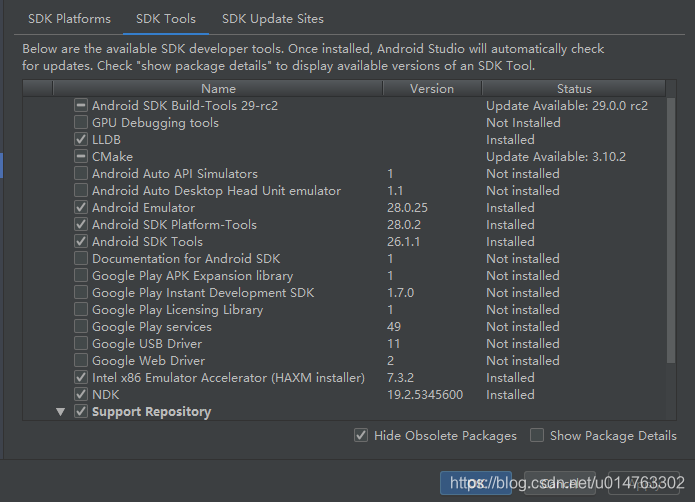Uncheck the Android Emulator checkbox
Screen dimensions: 695x502
[x=81, y=207]
